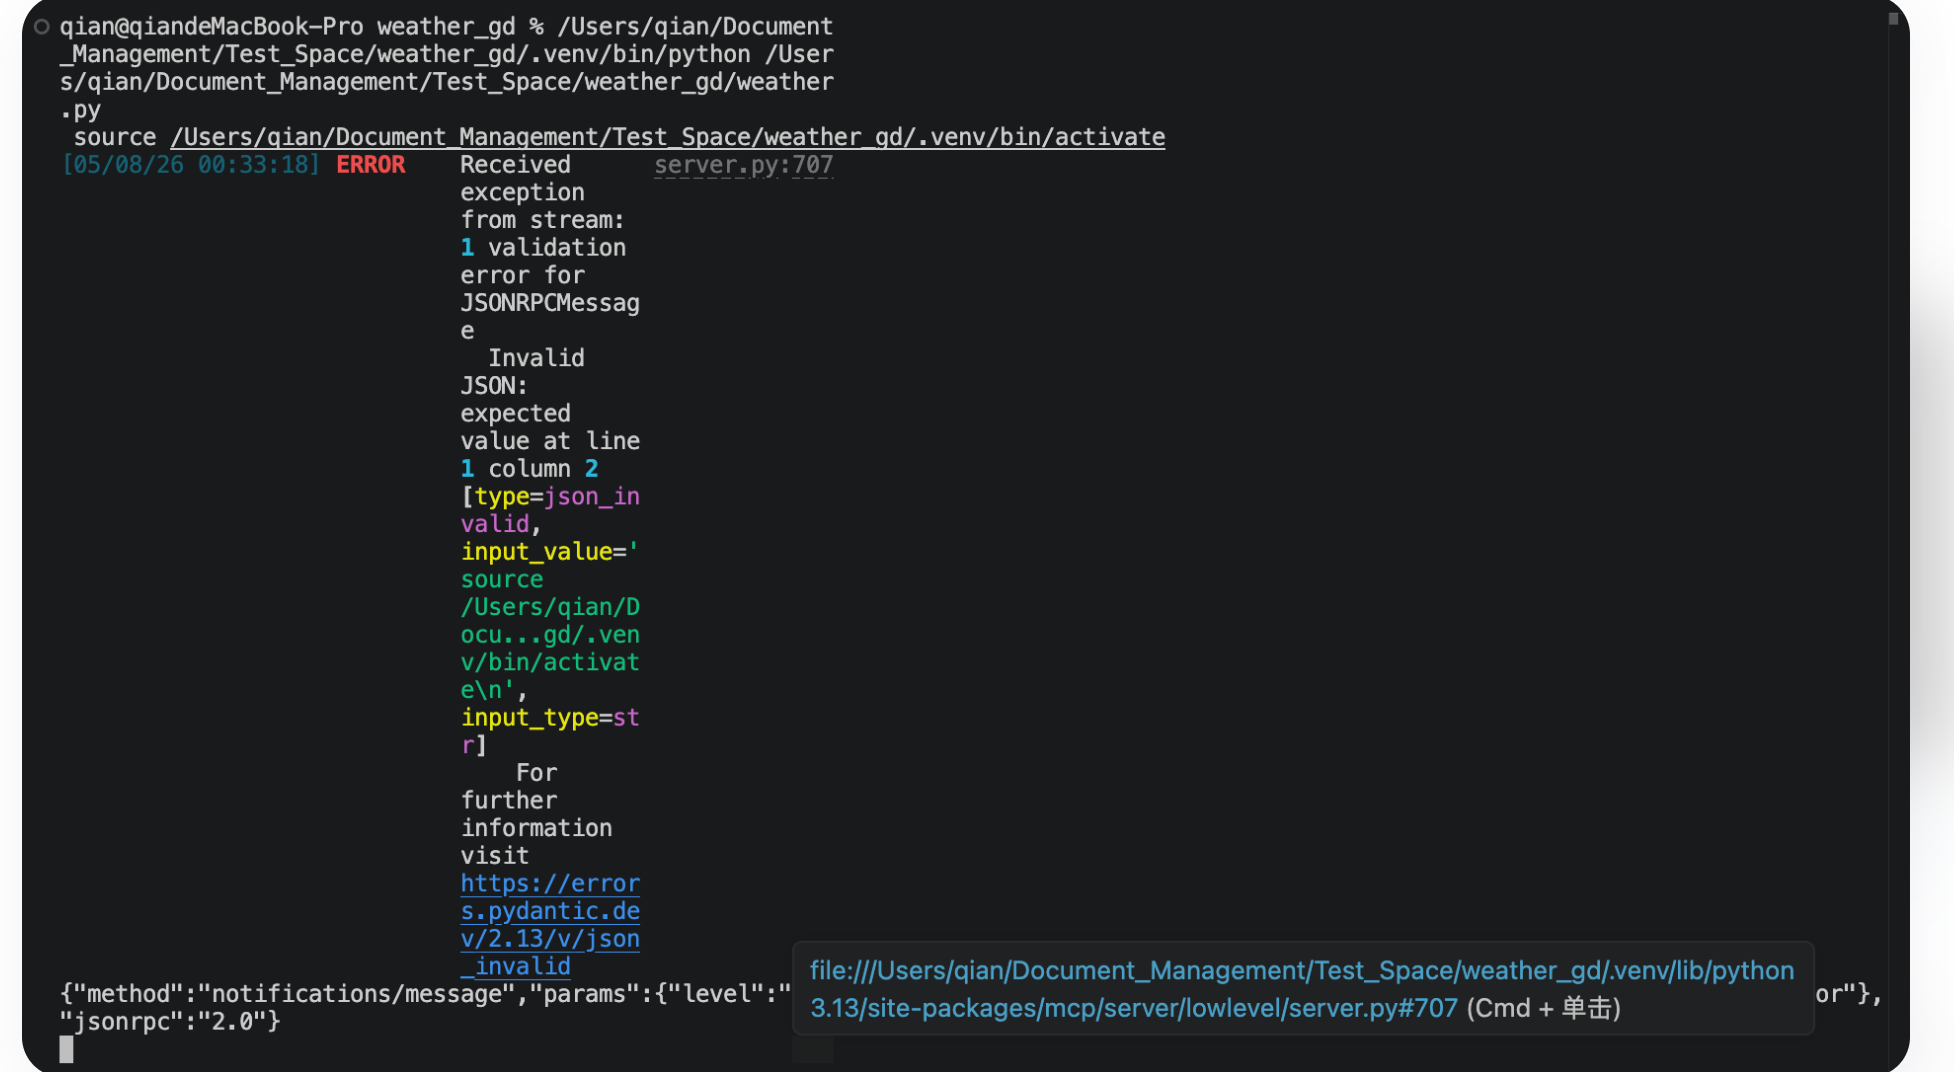This screenshot has height=1072, width=1954.
Task: Open the underlined .venv/bin/activate path
Action: (x=667, y=137)
